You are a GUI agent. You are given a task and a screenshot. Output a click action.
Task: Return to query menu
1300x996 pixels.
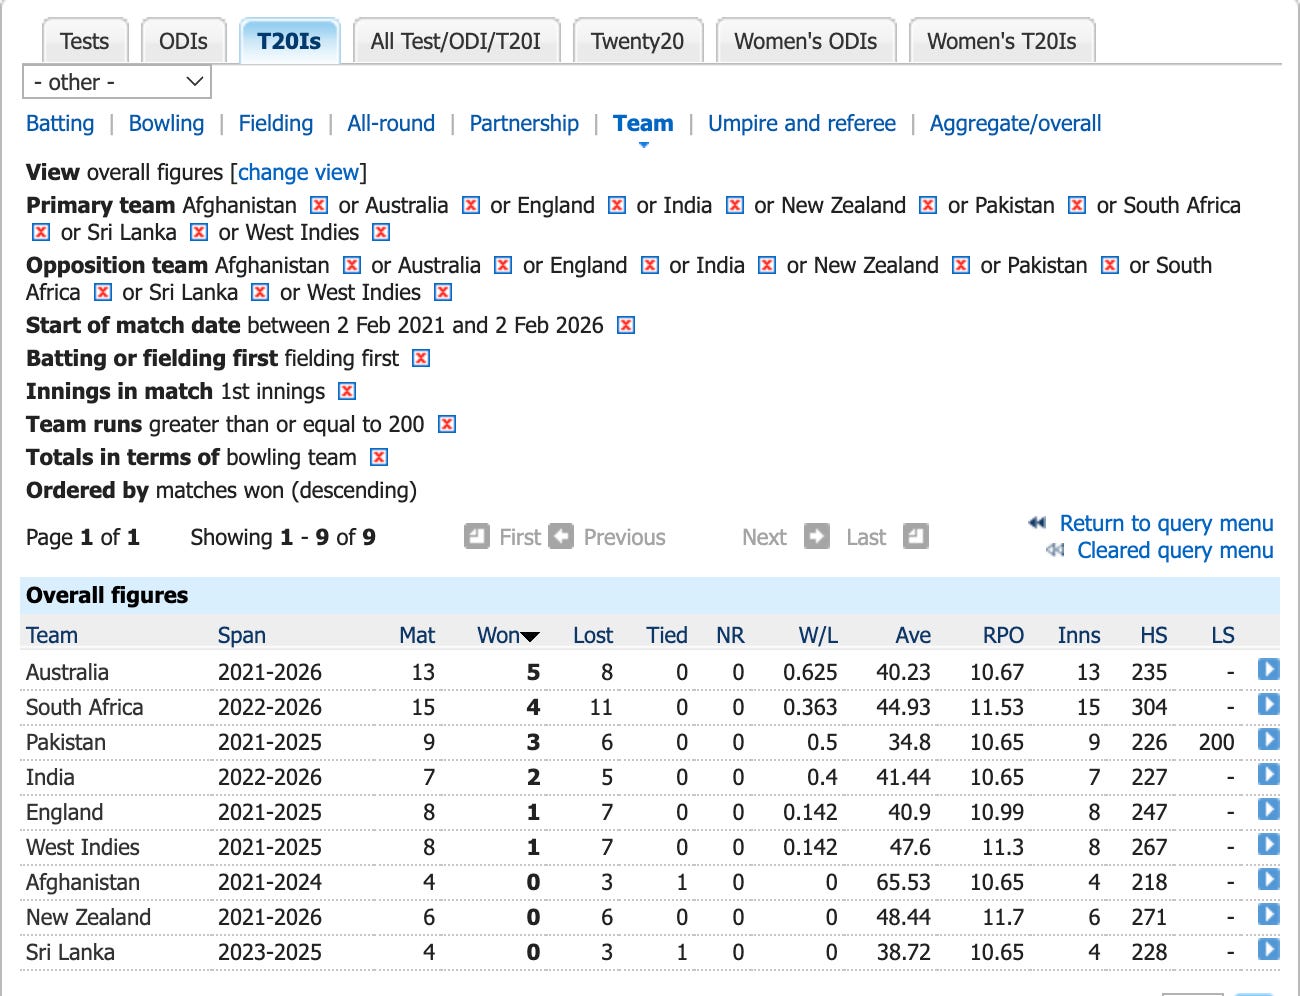click(x=1166, y=523)
